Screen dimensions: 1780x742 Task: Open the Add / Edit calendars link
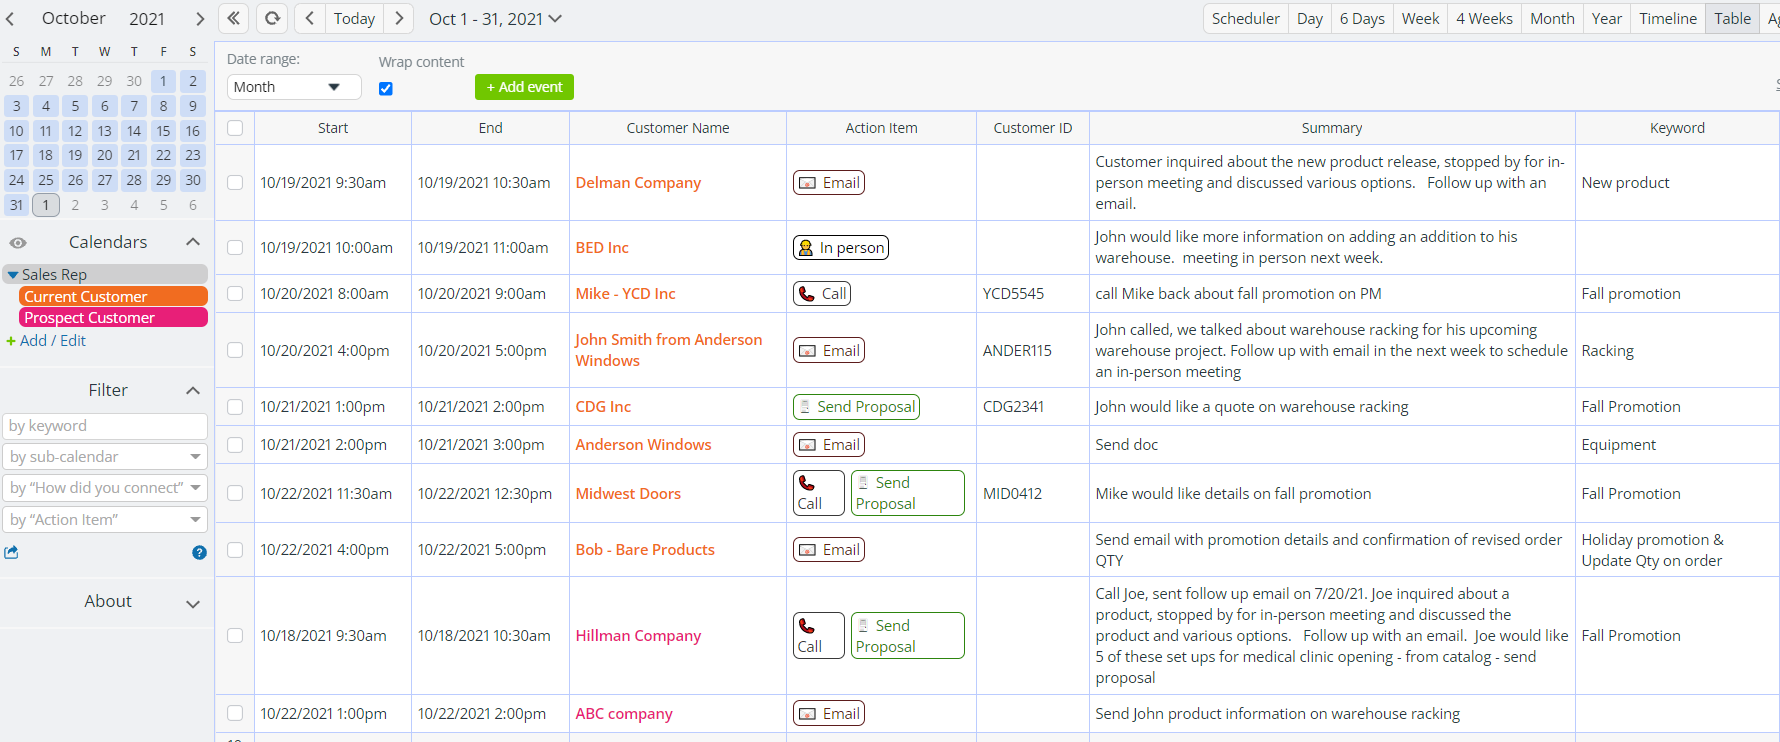[46, 341]
